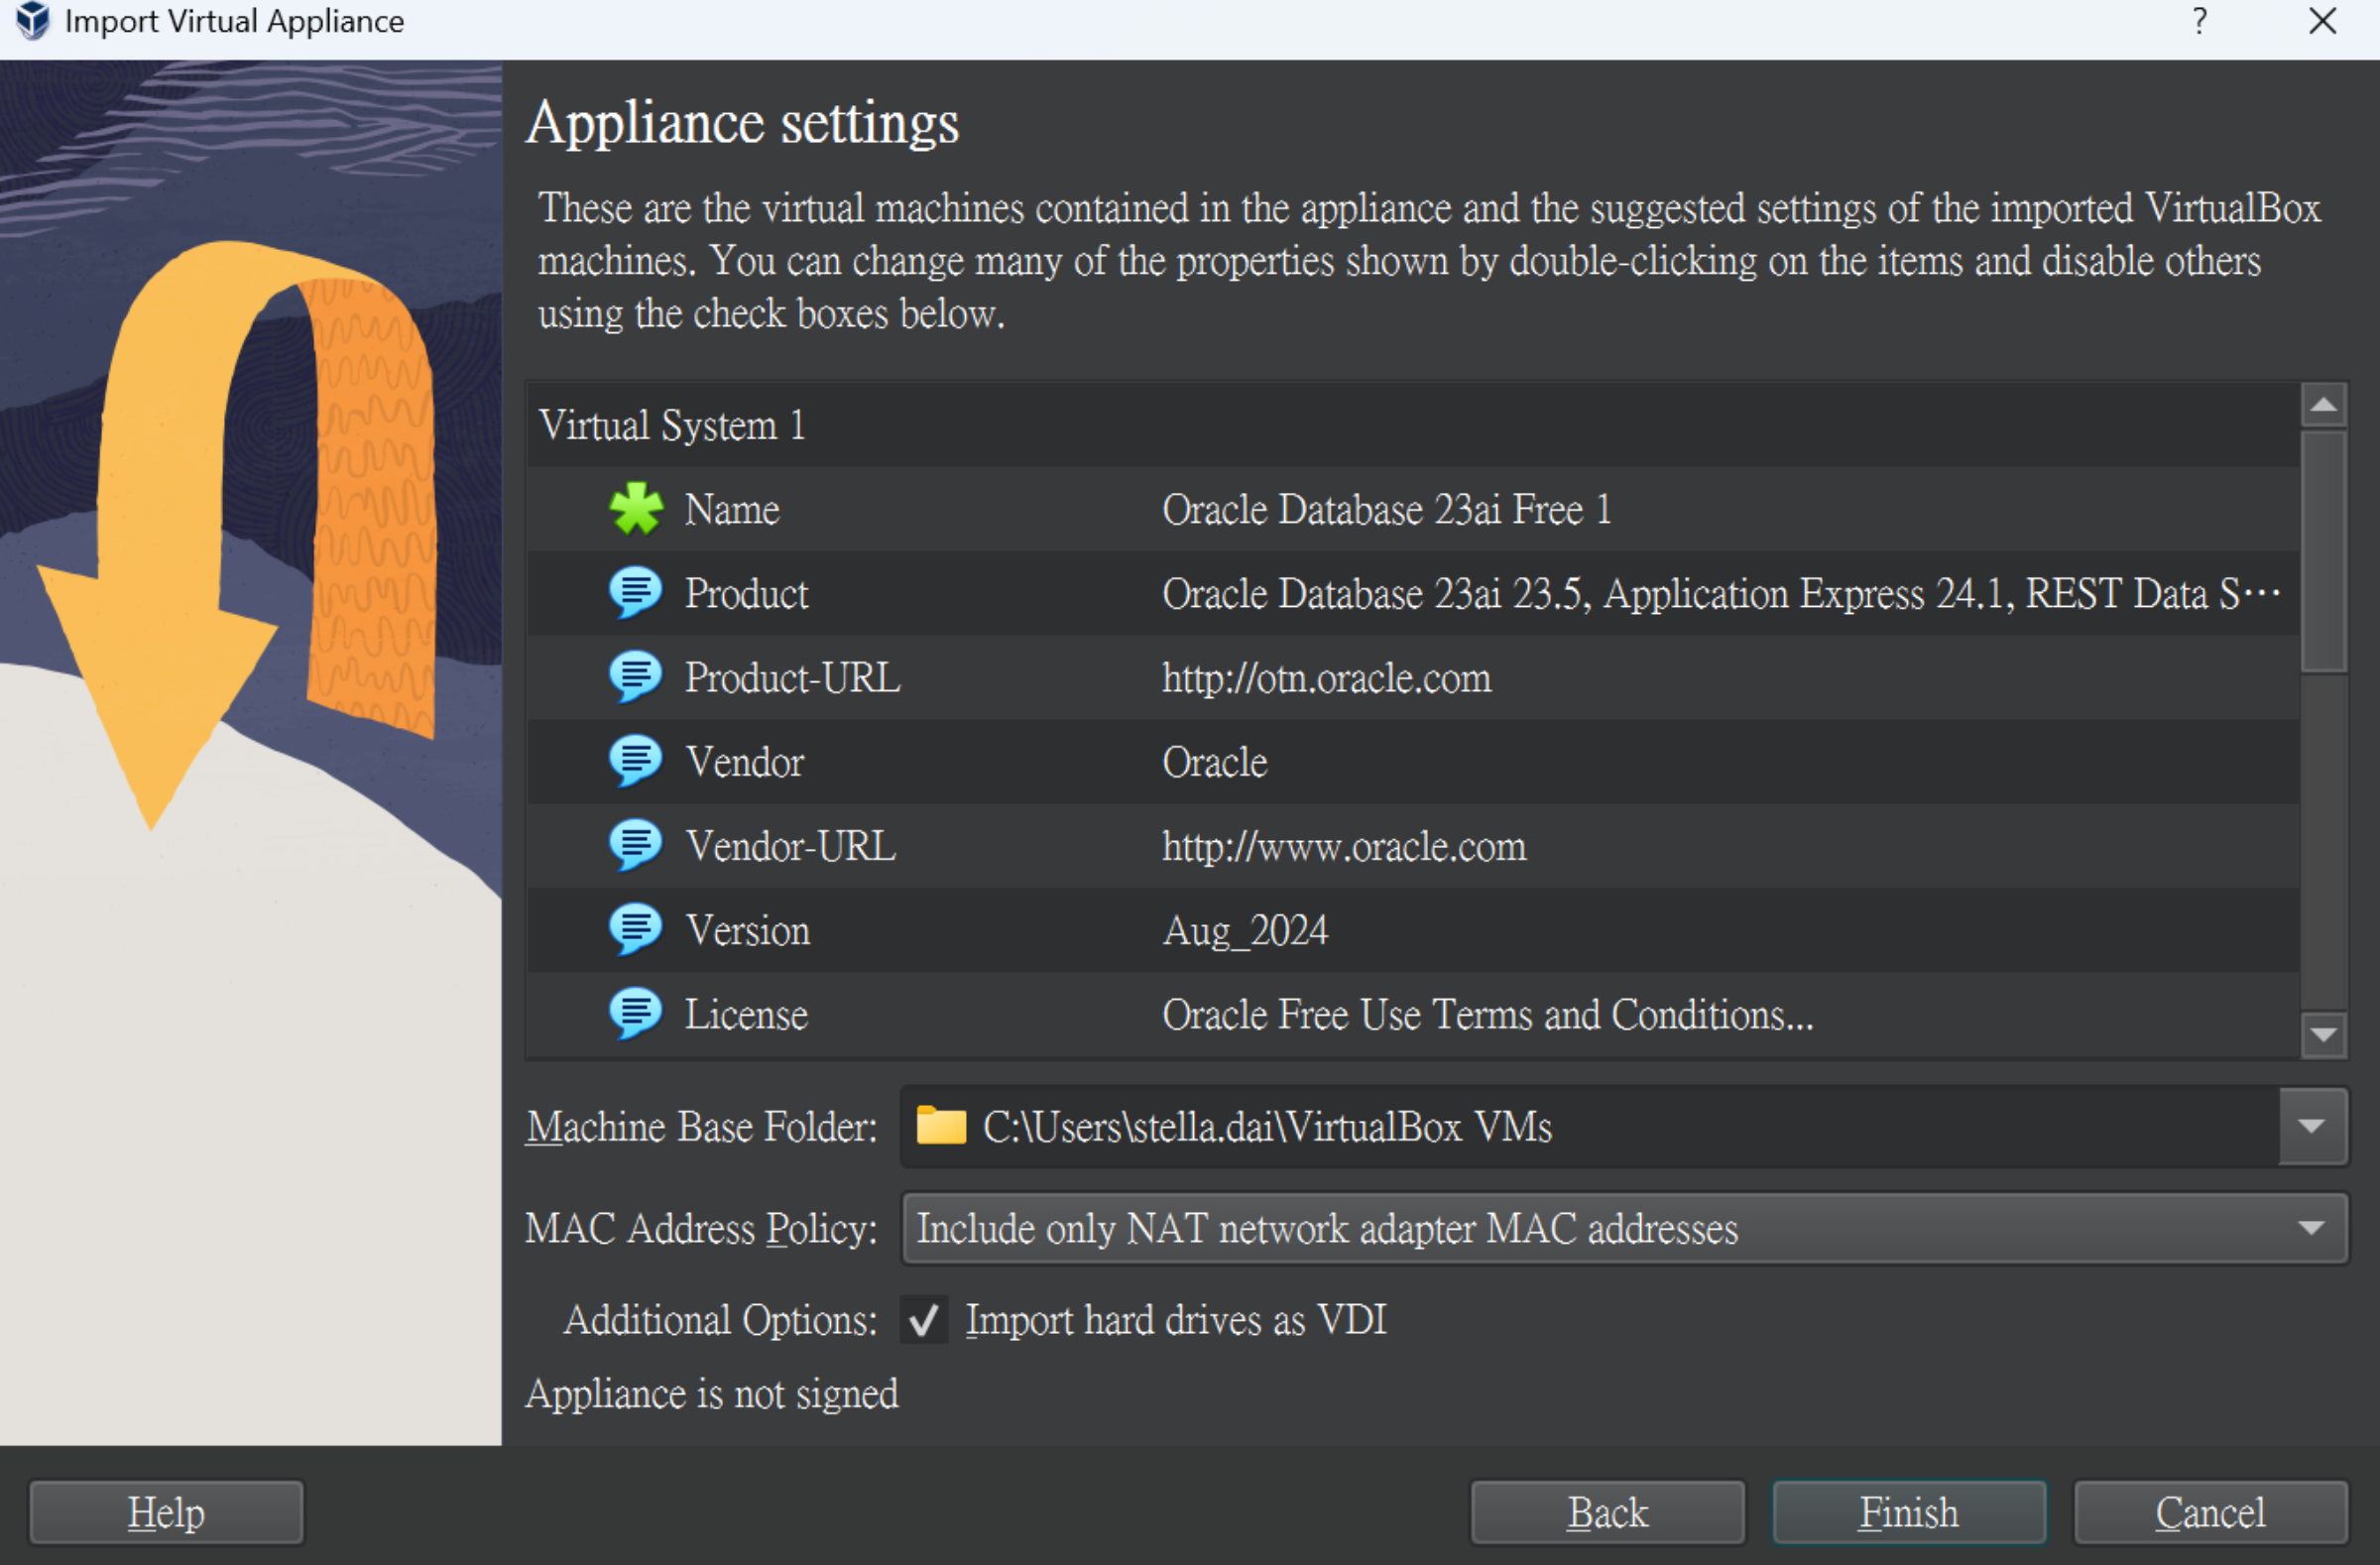This screenshot has height=1565, width=2380.
Task: Click the question mark help icon in title bar
Action: pos(2200,21)
